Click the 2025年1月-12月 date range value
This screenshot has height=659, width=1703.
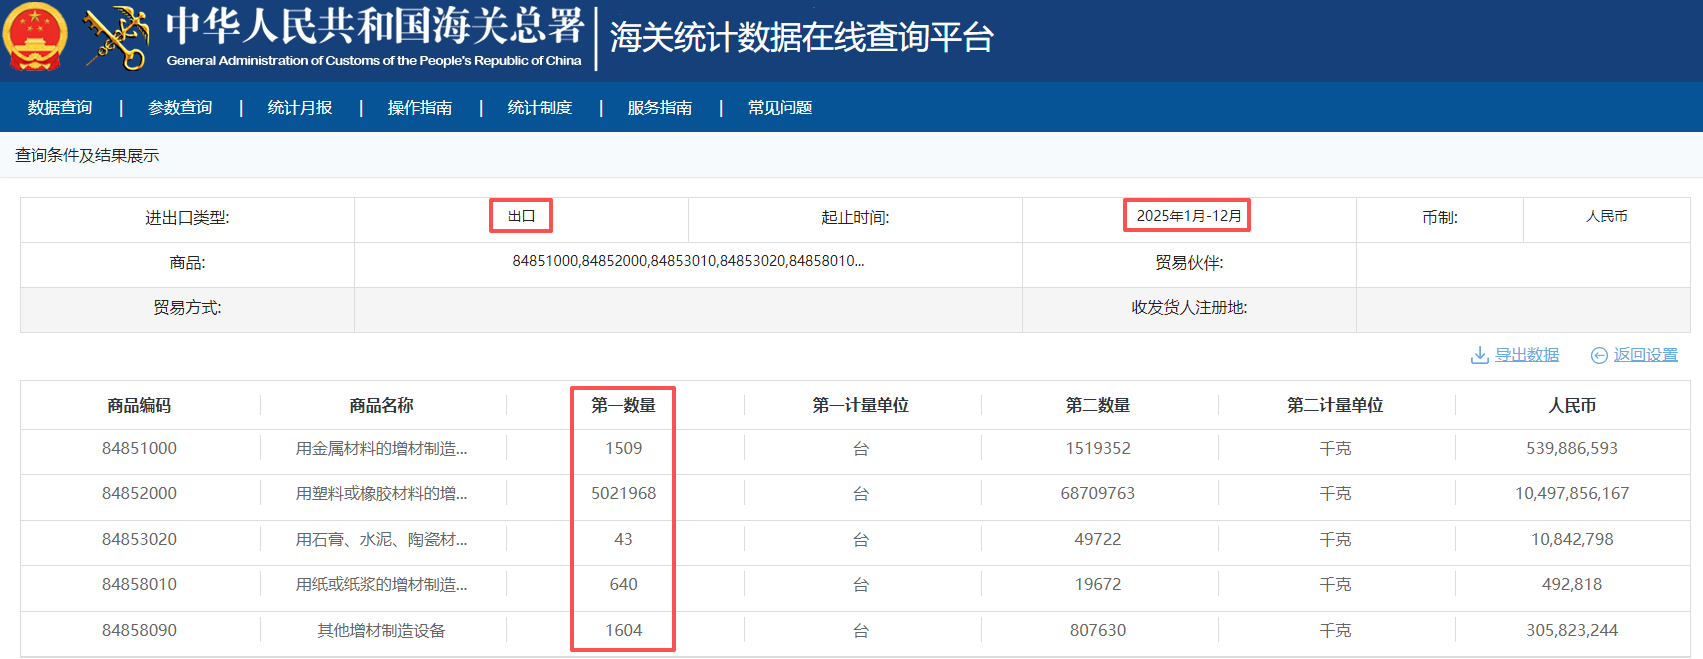click(x=1188, y=216)
